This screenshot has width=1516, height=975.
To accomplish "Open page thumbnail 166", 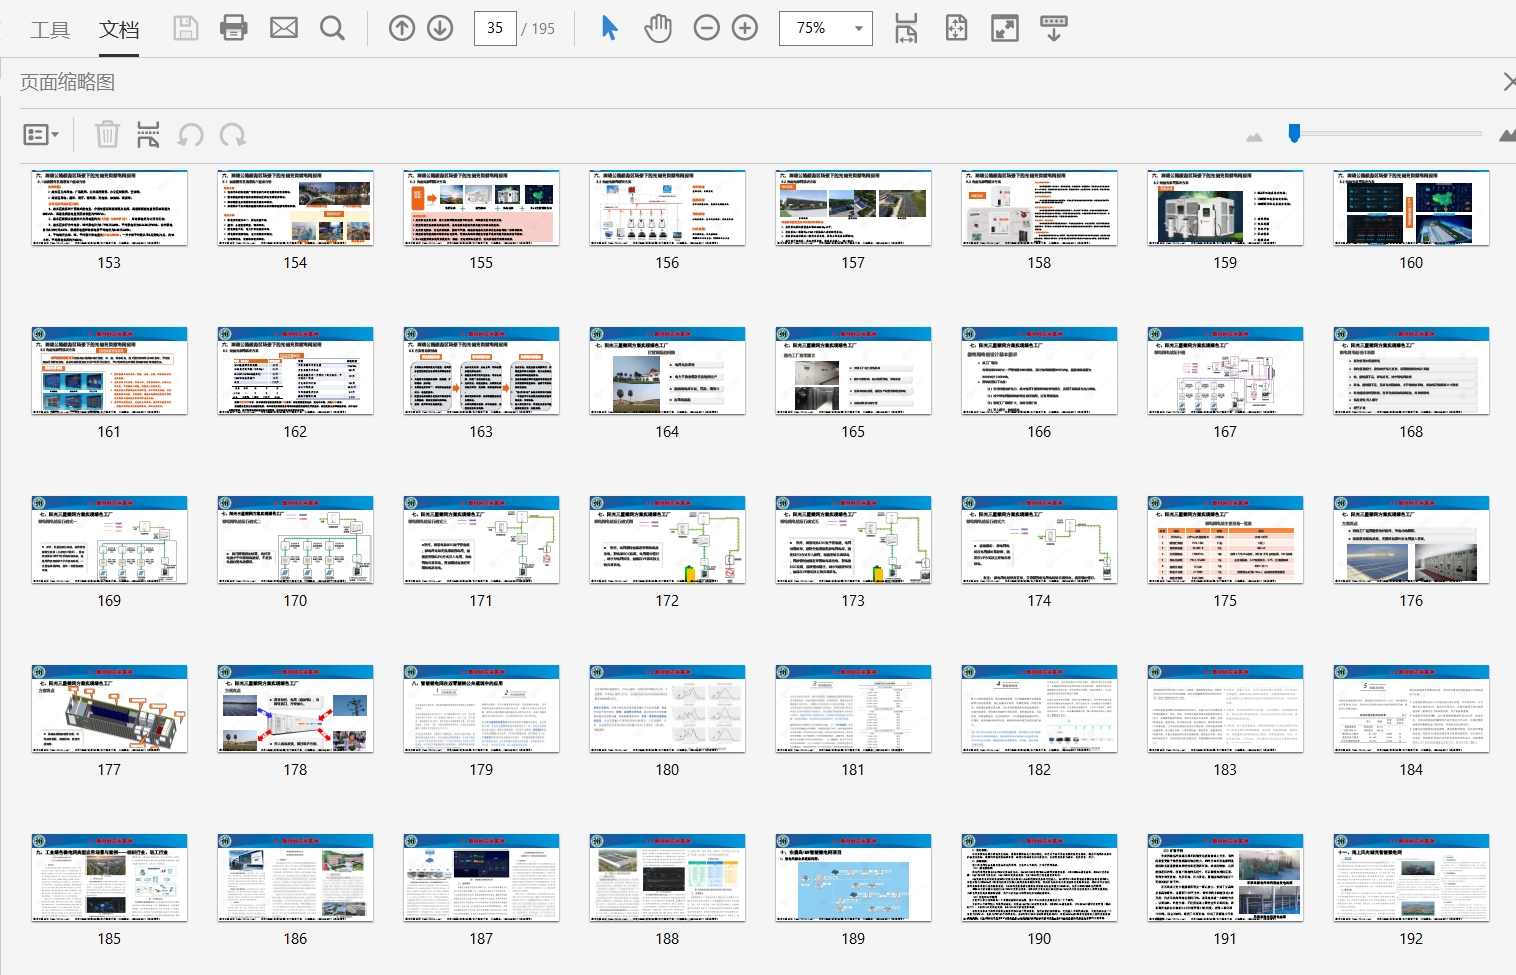I will [1039, 371].
